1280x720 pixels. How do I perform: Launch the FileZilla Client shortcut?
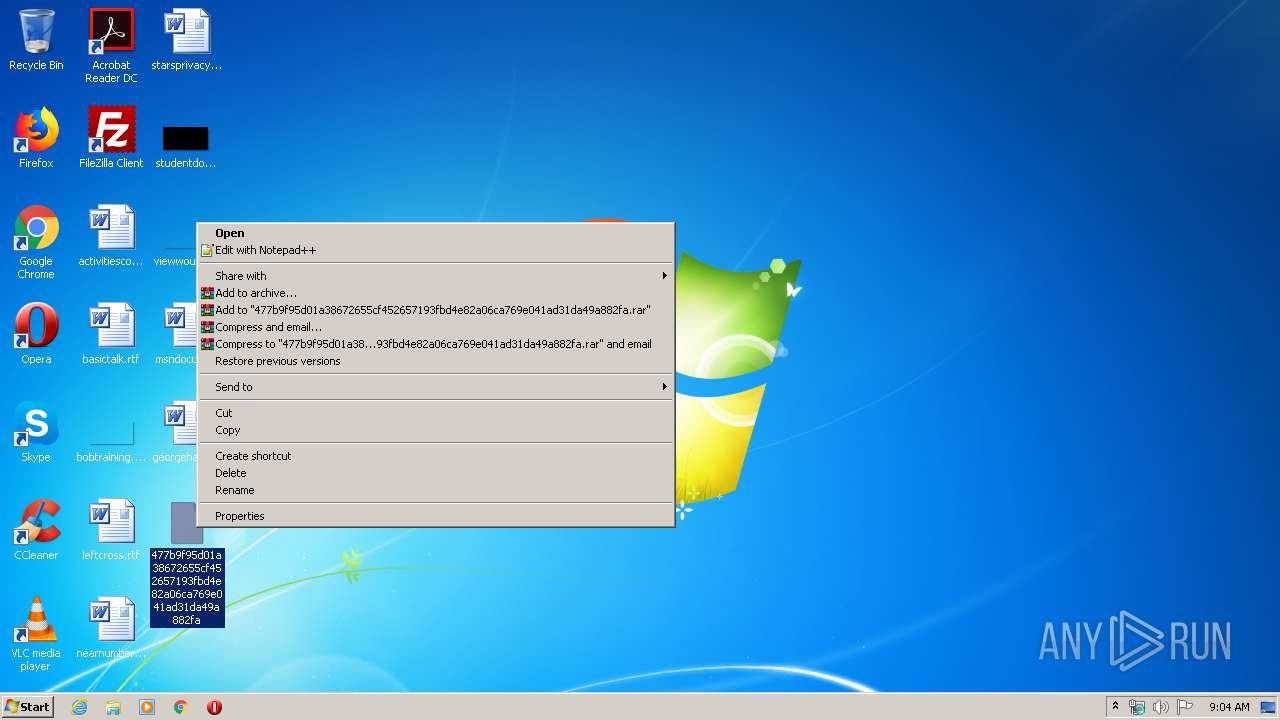111,138
